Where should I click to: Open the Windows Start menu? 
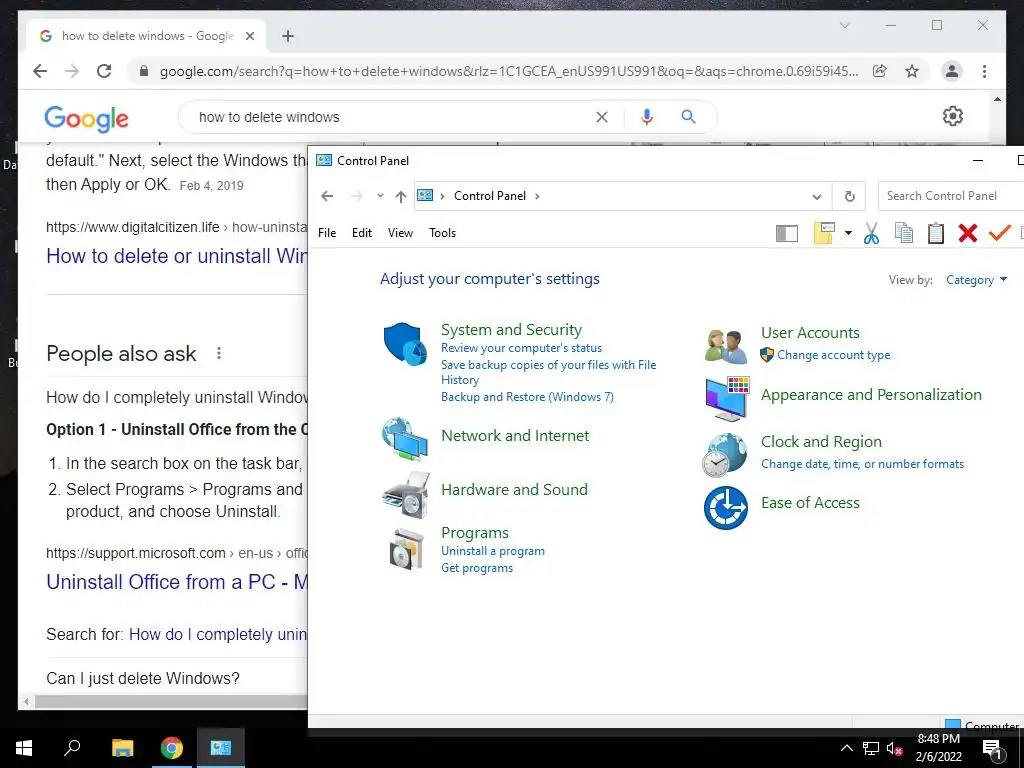point(24,748)
